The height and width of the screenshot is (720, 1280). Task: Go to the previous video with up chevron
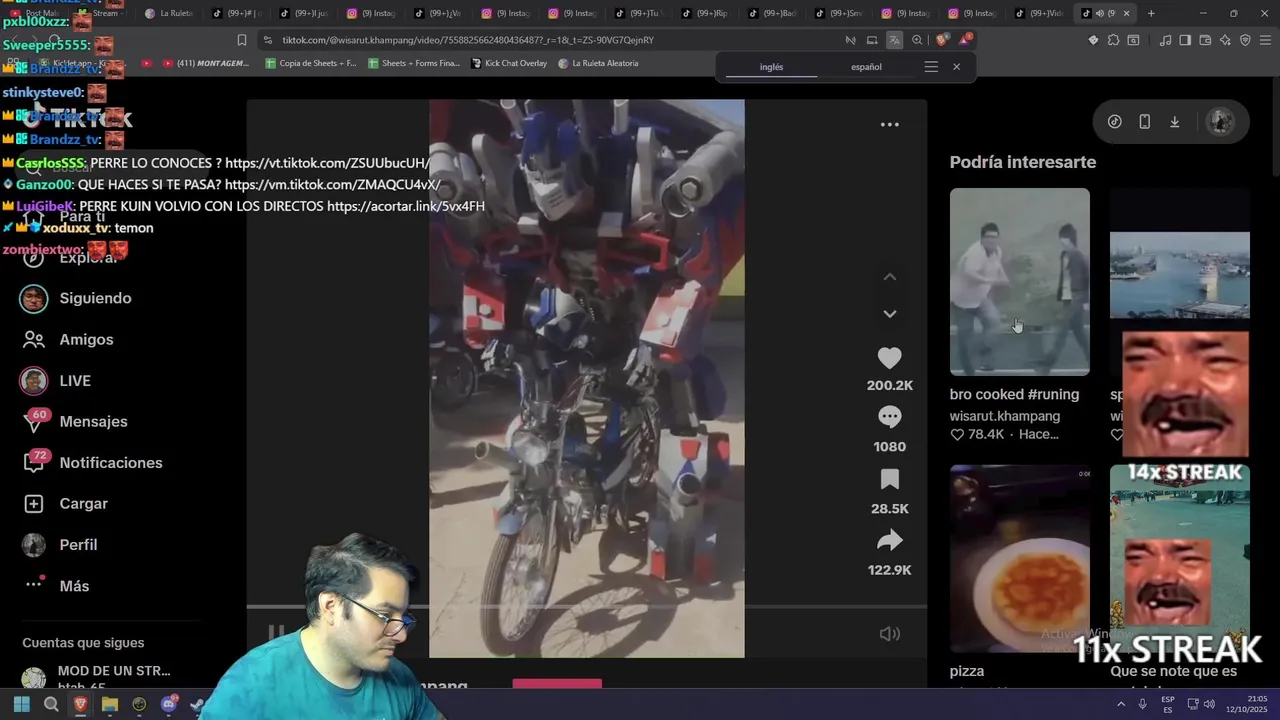pos(889,277)
